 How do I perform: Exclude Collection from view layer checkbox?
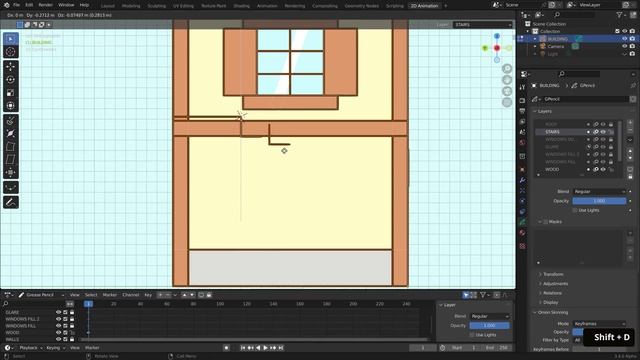point(617,31)
